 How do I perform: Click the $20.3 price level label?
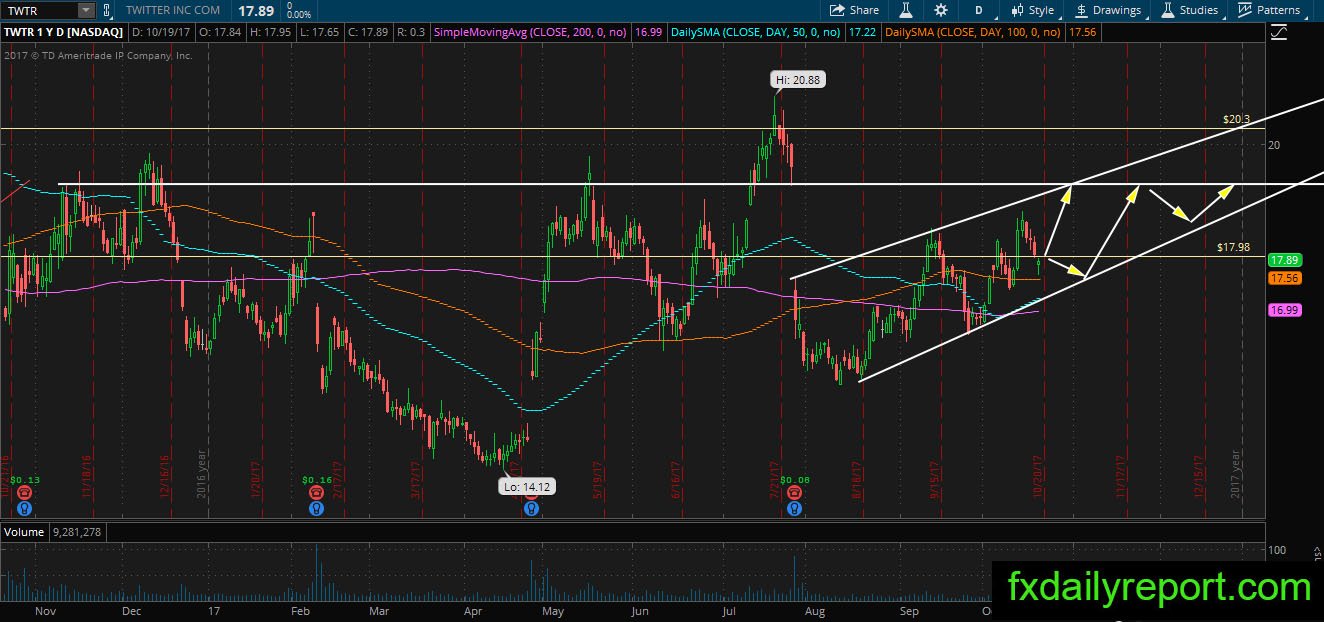[x=1236, y=119]
